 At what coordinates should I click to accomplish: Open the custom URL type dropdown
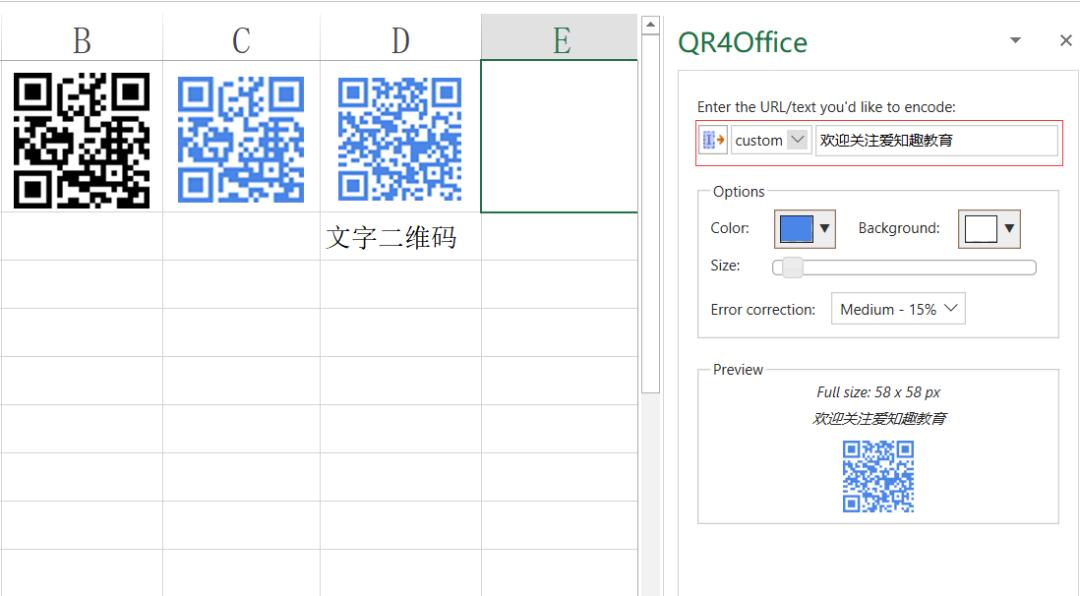(x=797, y=141)
